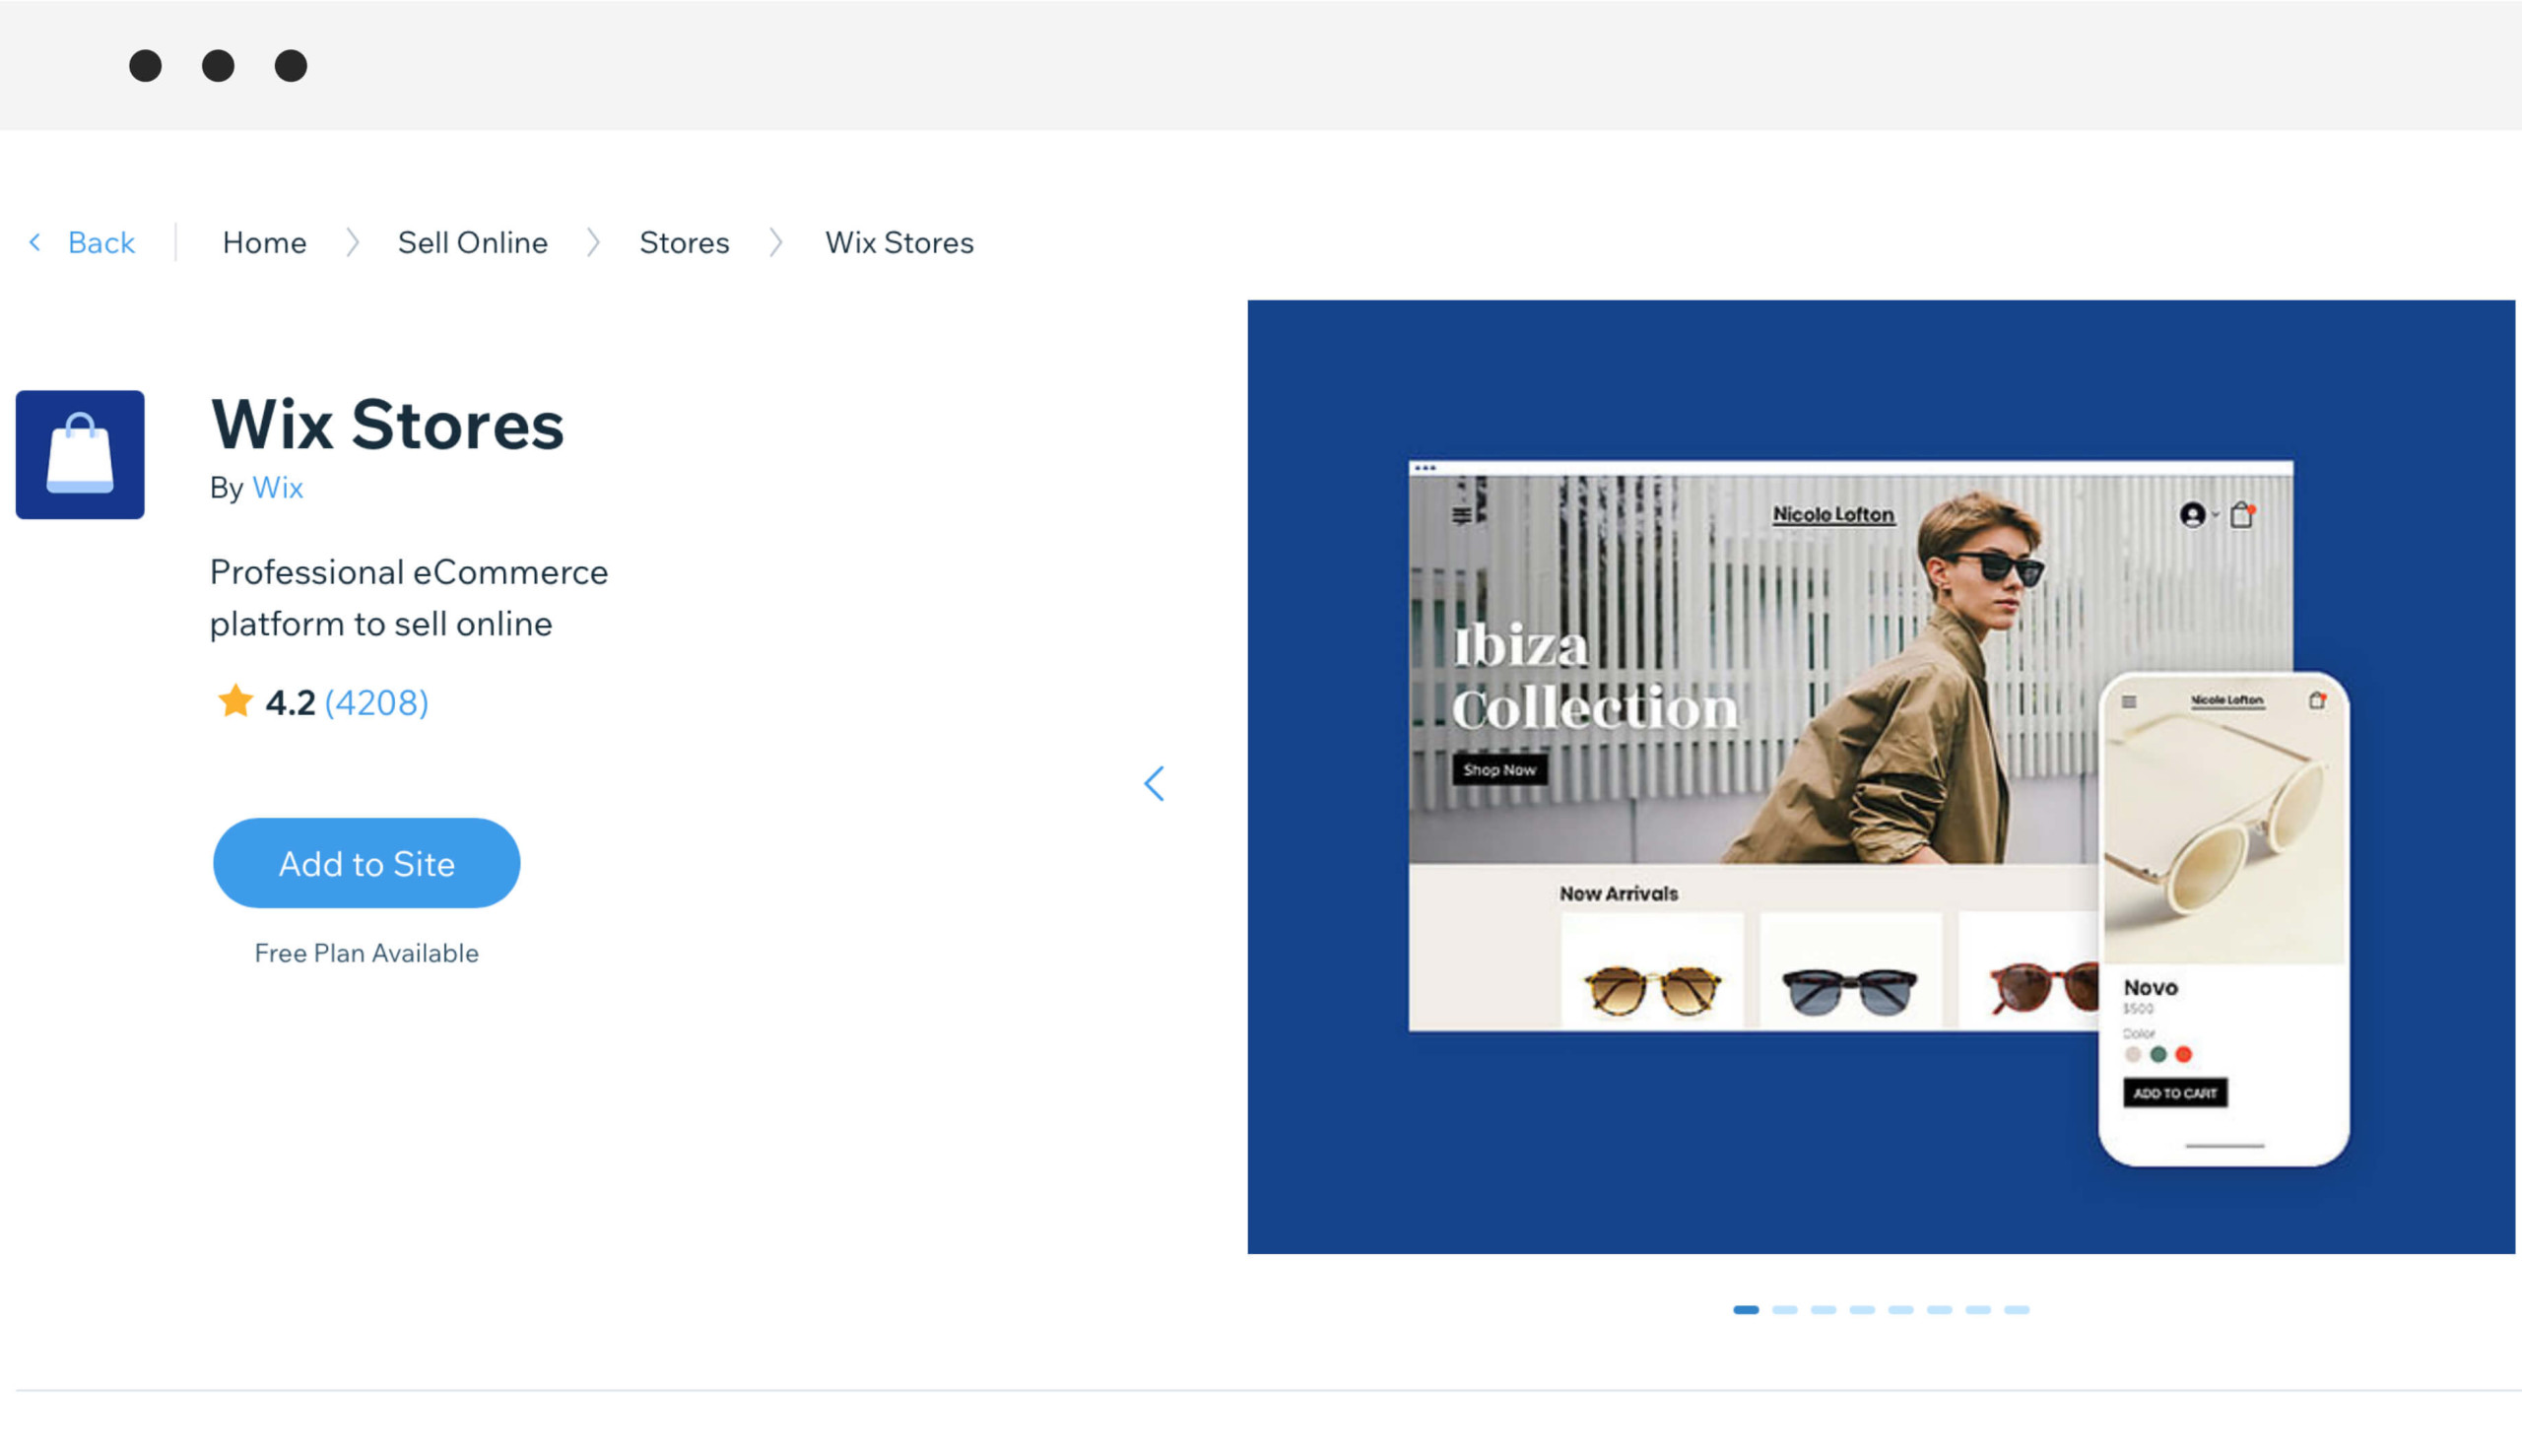Click the Back link in breadcrumb
The width and height of the screenshot is (2522, 1456).
pos(100,243)
